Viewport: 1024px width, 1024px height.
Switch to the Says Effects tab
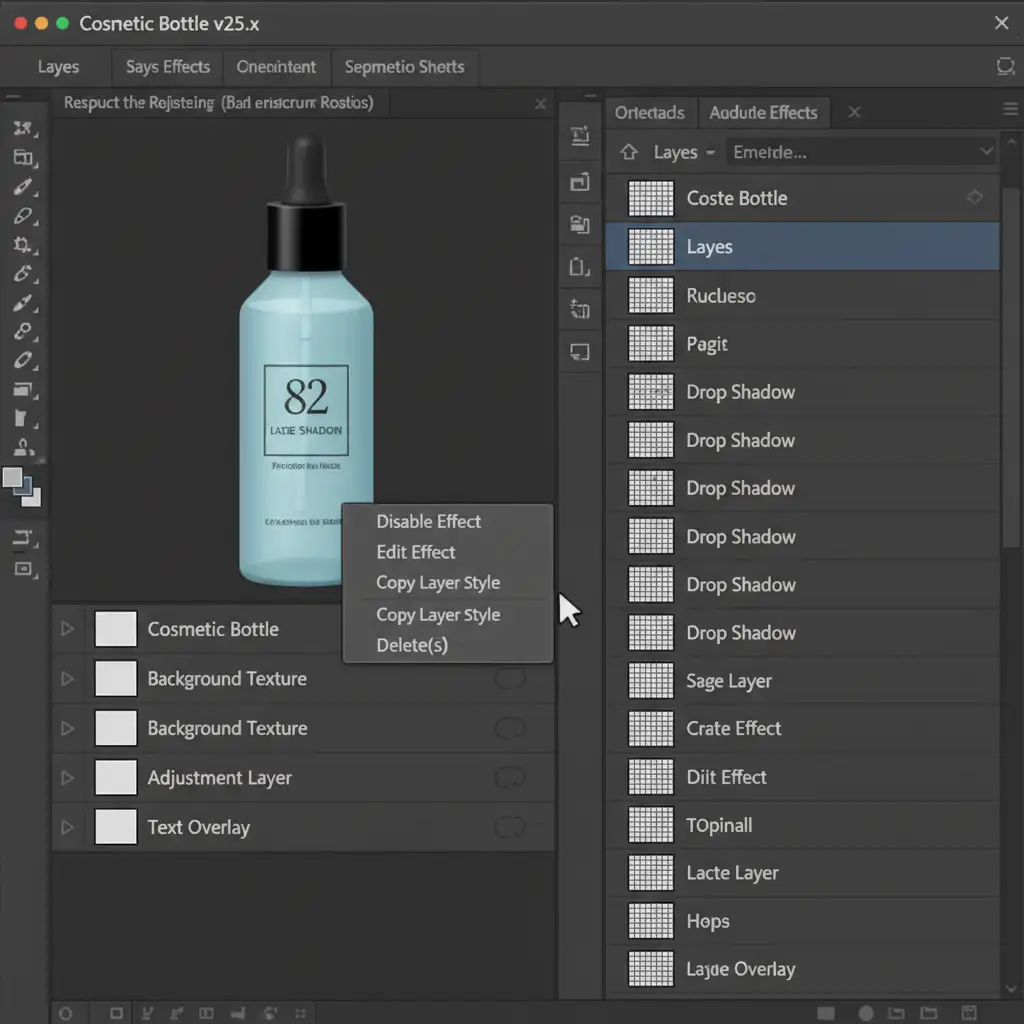click(x=167, y=67)
